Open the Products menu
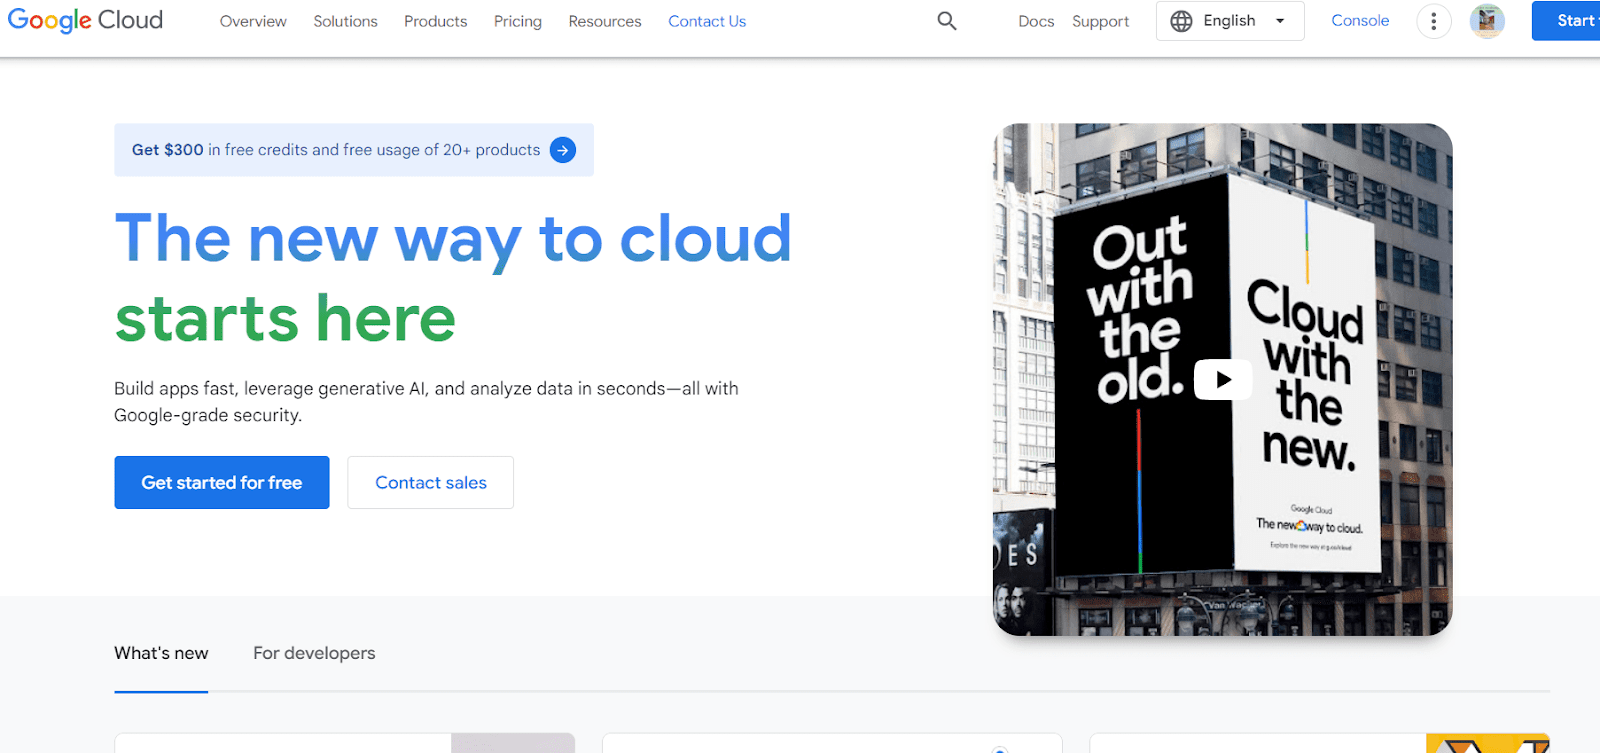The width and height of the screenshot is (1600, 753). (x=435, y=21)
